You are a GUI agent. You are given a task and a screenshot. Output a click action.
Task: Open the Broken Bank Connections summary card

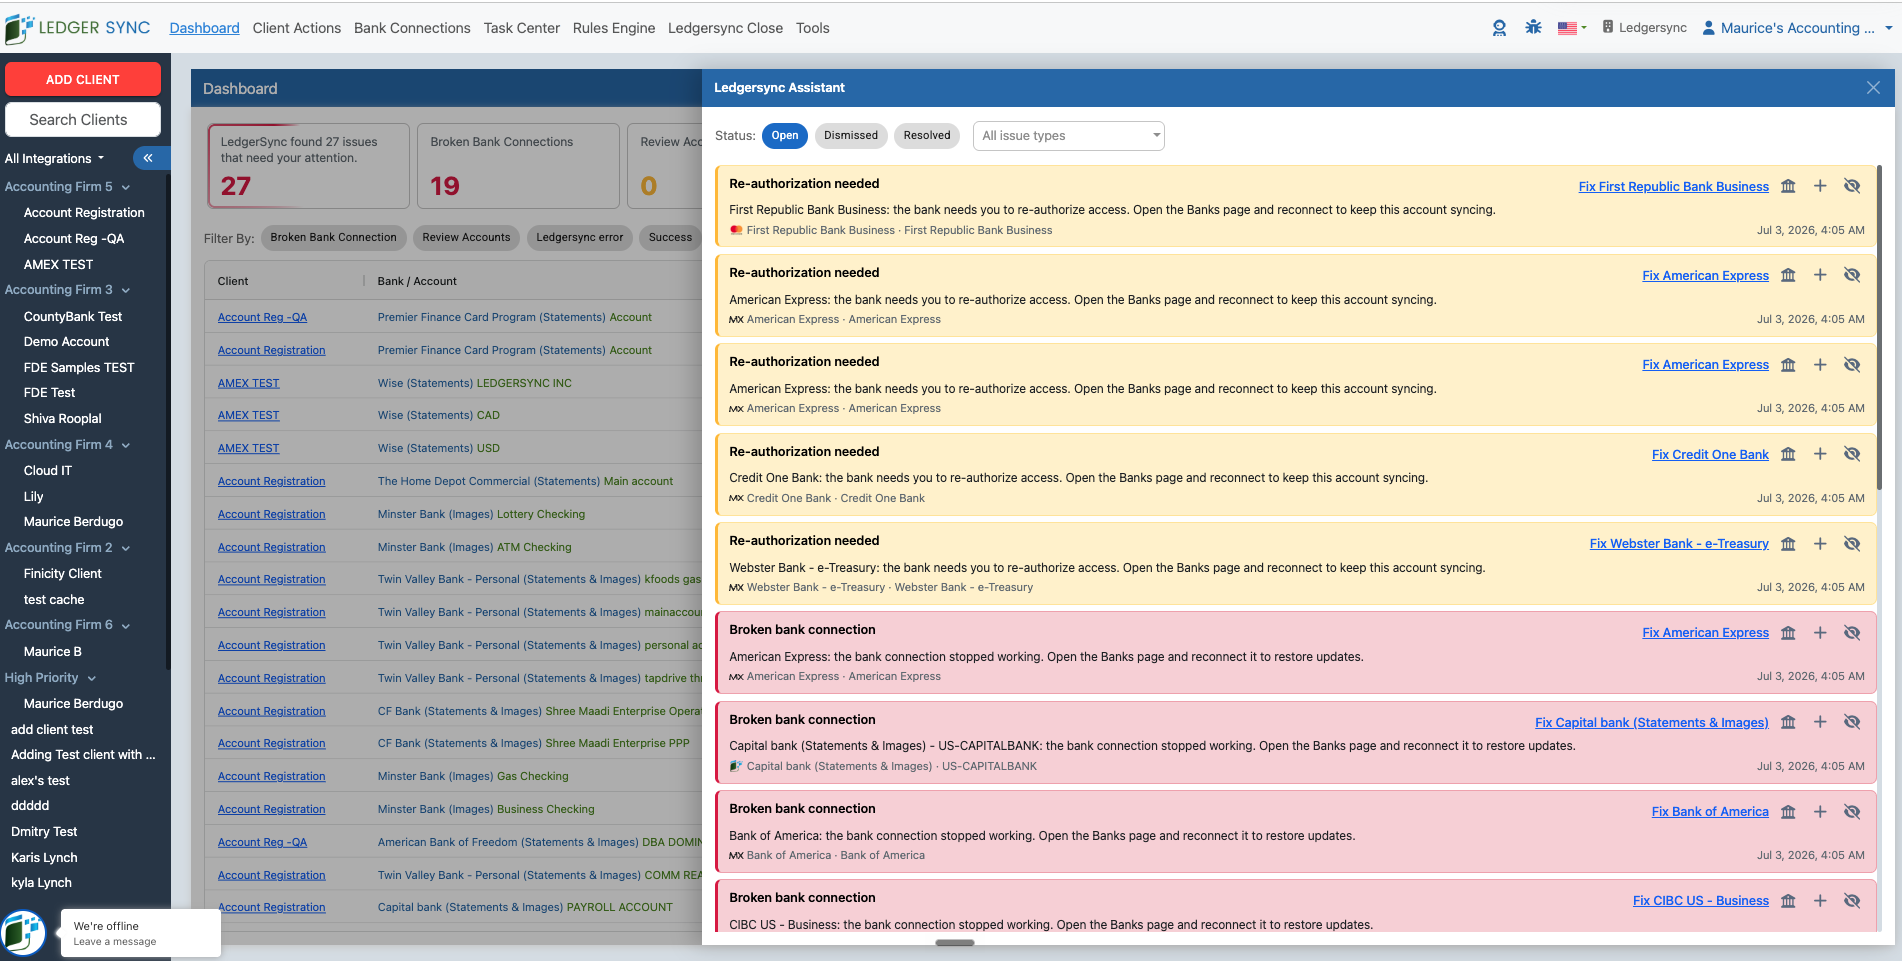click(517, 166)
